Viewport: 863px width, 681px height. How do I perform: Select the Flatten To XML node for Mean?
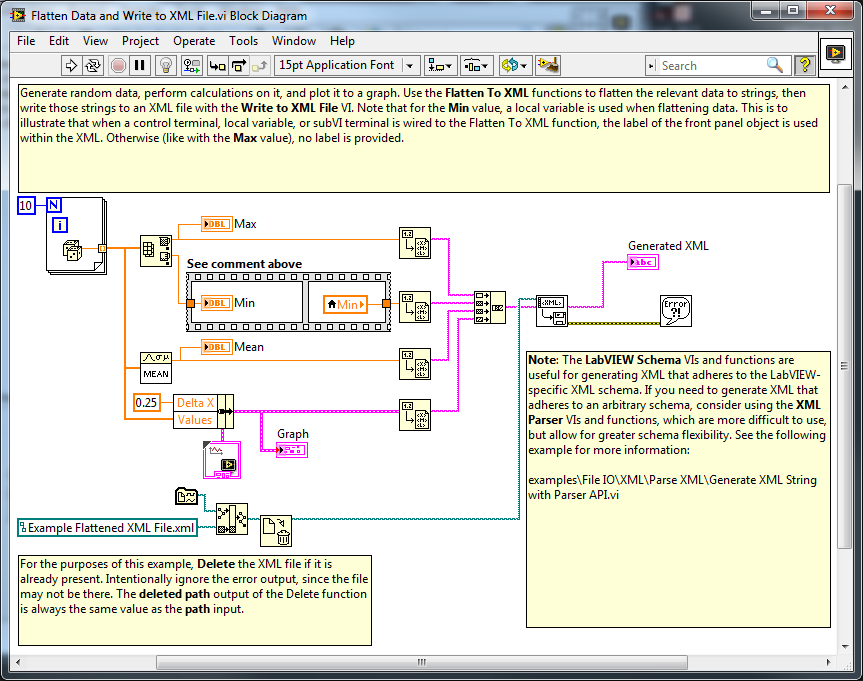[x=415, y=364]
